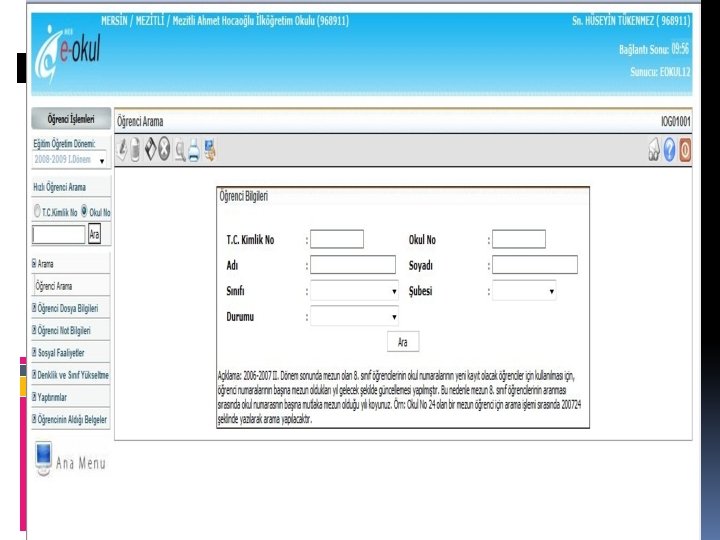Click the e-okul logo
The image size is (720, 540).
pos(68,53)
